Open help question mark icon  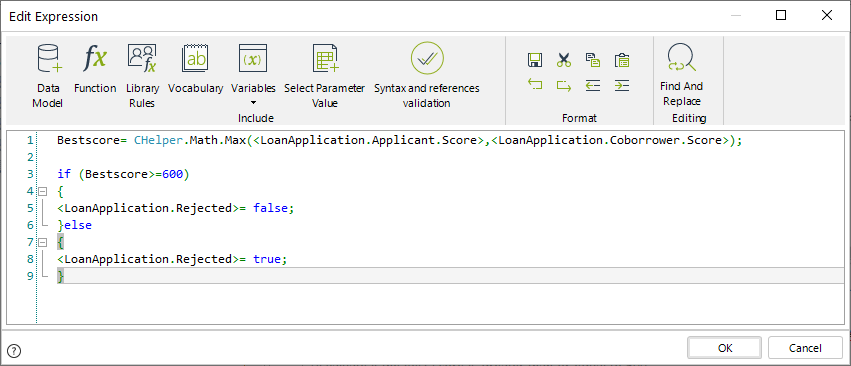pos(15,351)
